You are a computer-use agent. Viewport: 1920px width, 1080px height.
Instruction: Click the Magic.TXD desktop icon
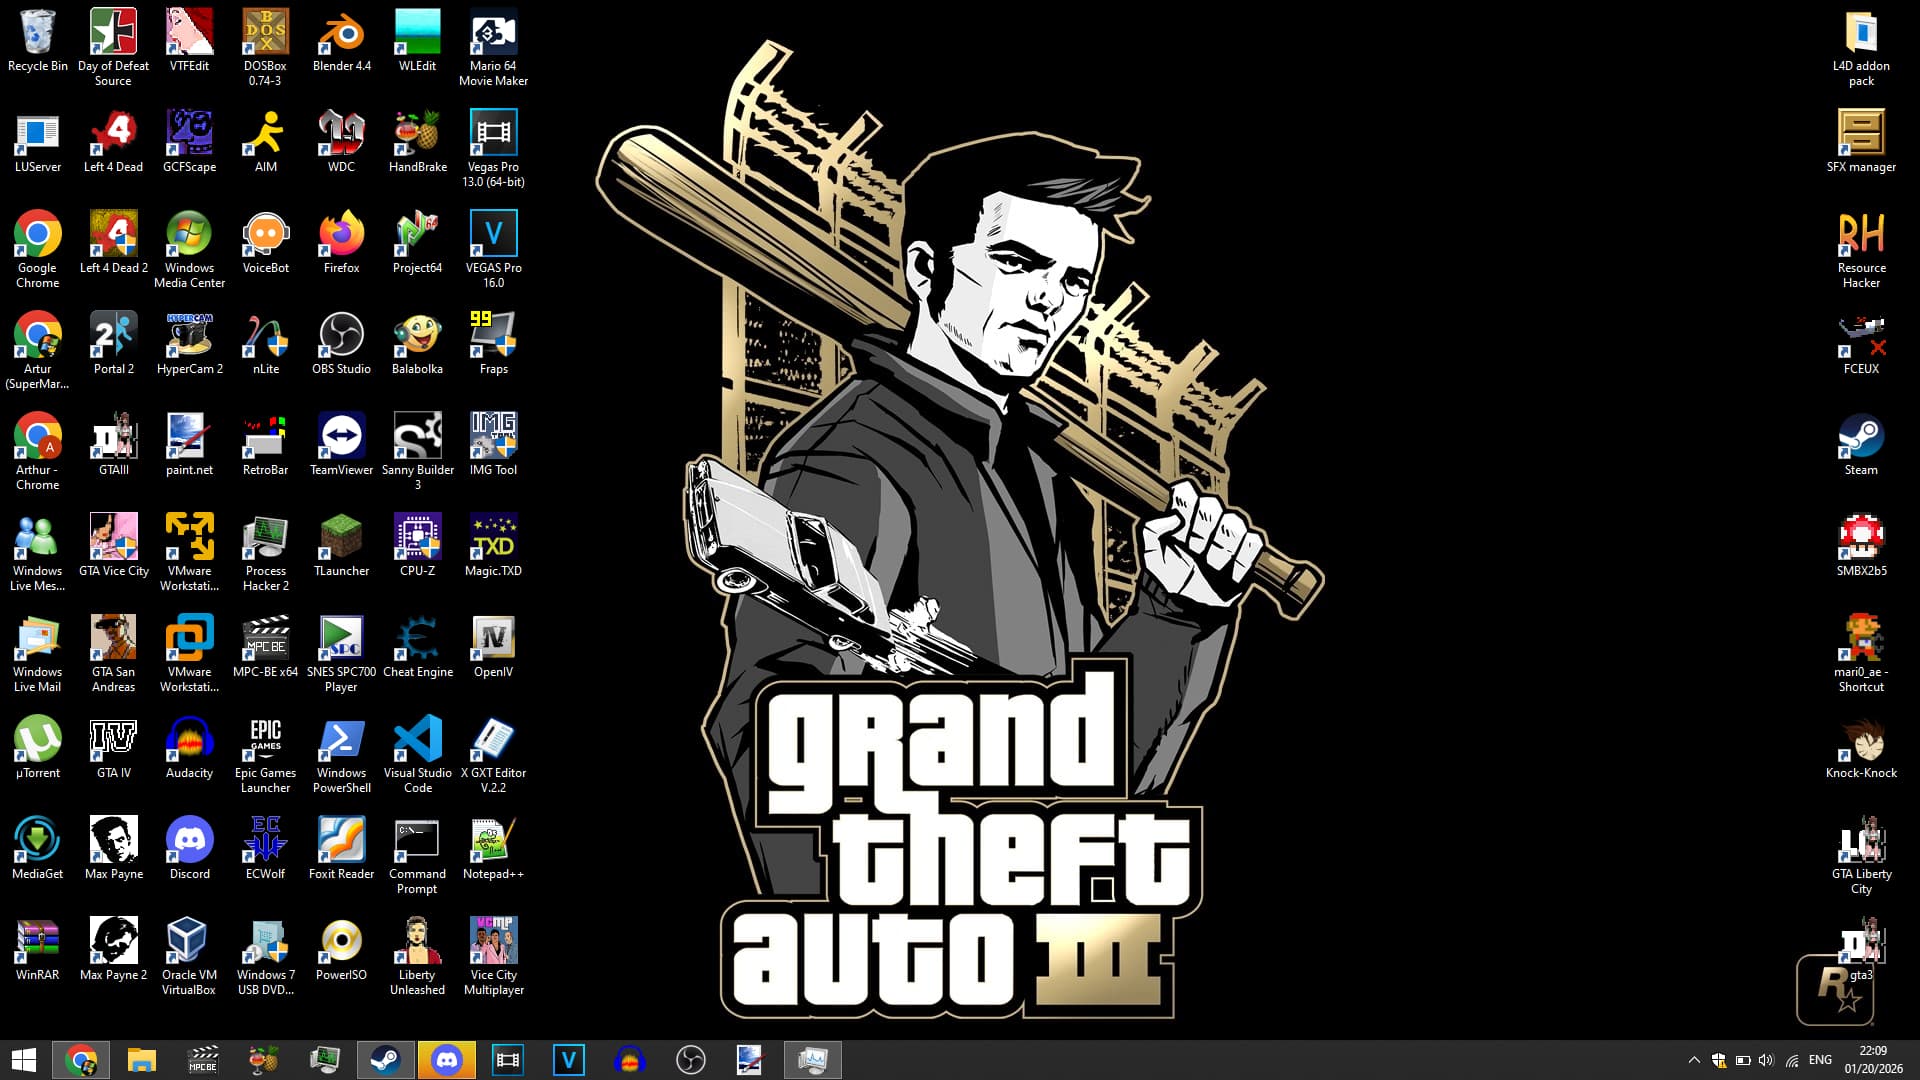coord(493,538)
